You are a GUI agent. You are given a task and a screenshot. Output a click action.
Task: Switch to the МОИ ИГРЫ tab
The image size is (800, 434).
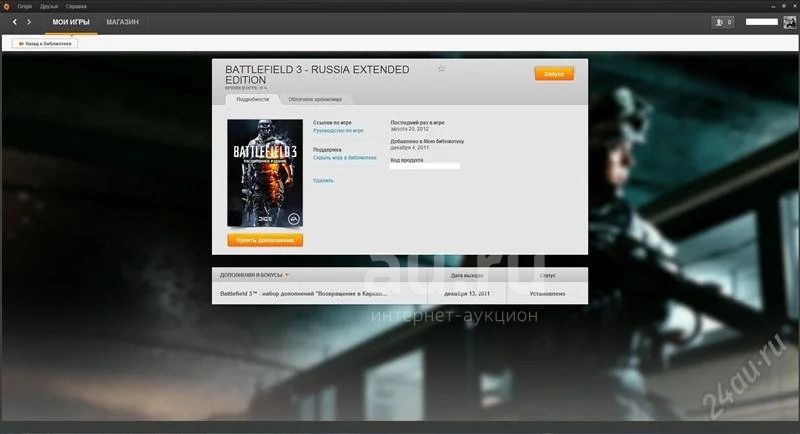coord(71,22)
